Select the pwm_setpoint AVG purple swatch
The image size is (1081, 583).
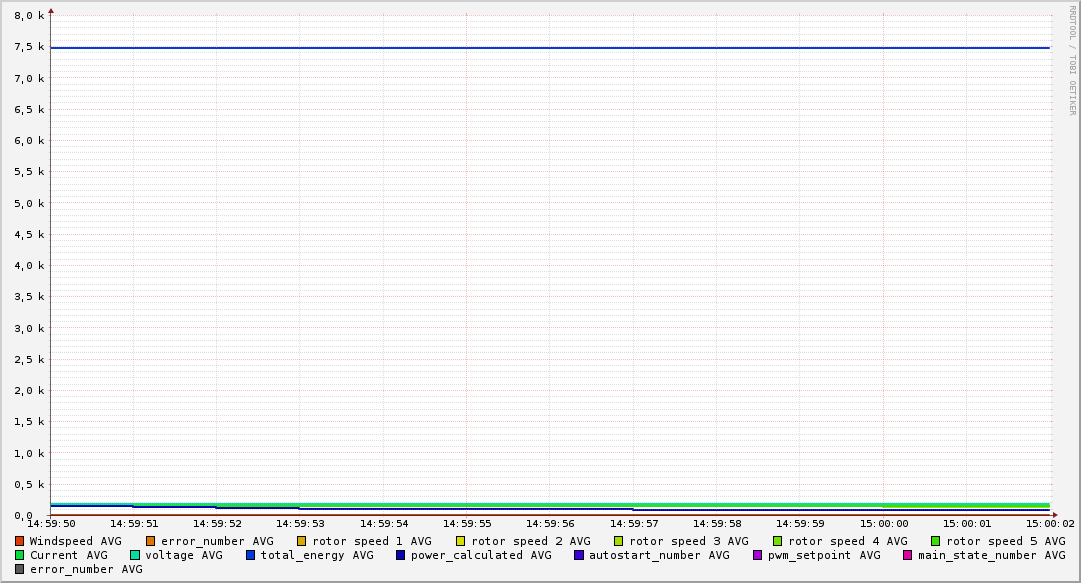(757, 555)
